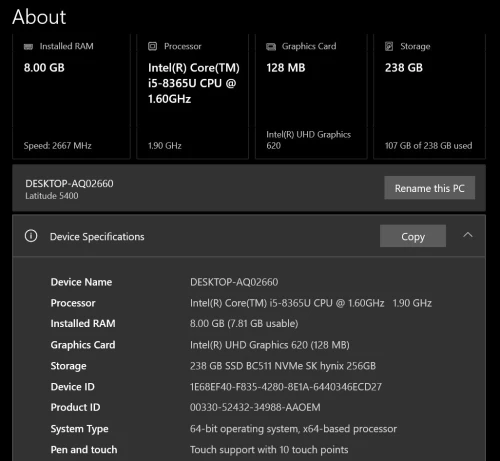Select the 128 MB graphics value

tap(286, 68)
